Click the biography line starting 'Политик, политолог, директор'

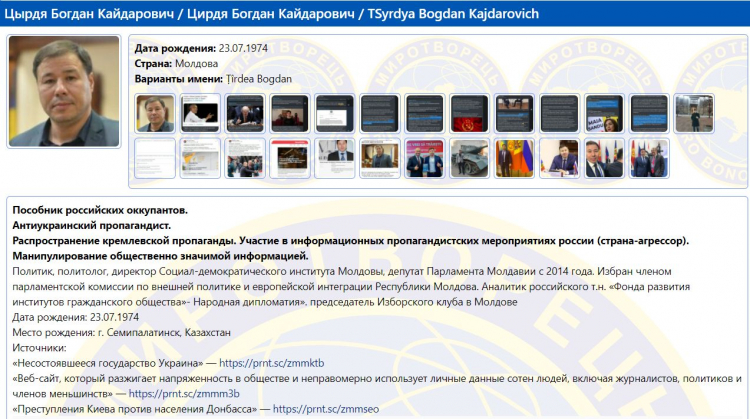tap(342, 271)
